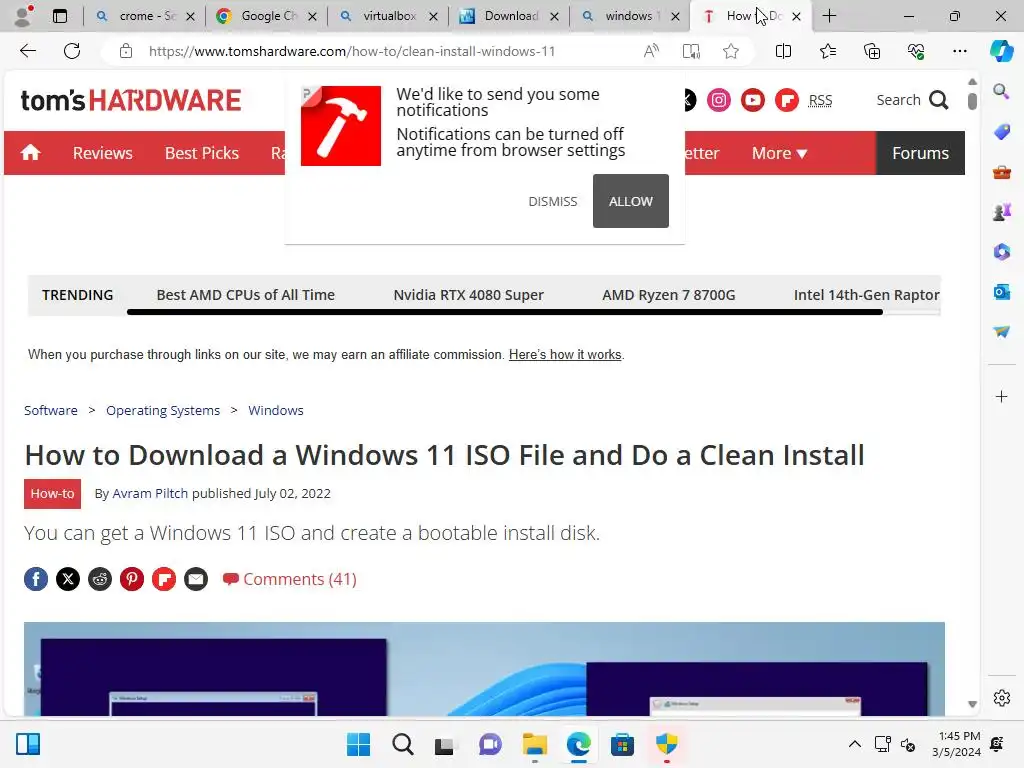Open the Edge profile icon
The height and width of the screenshot is (768, 1024).
(23, 16)
